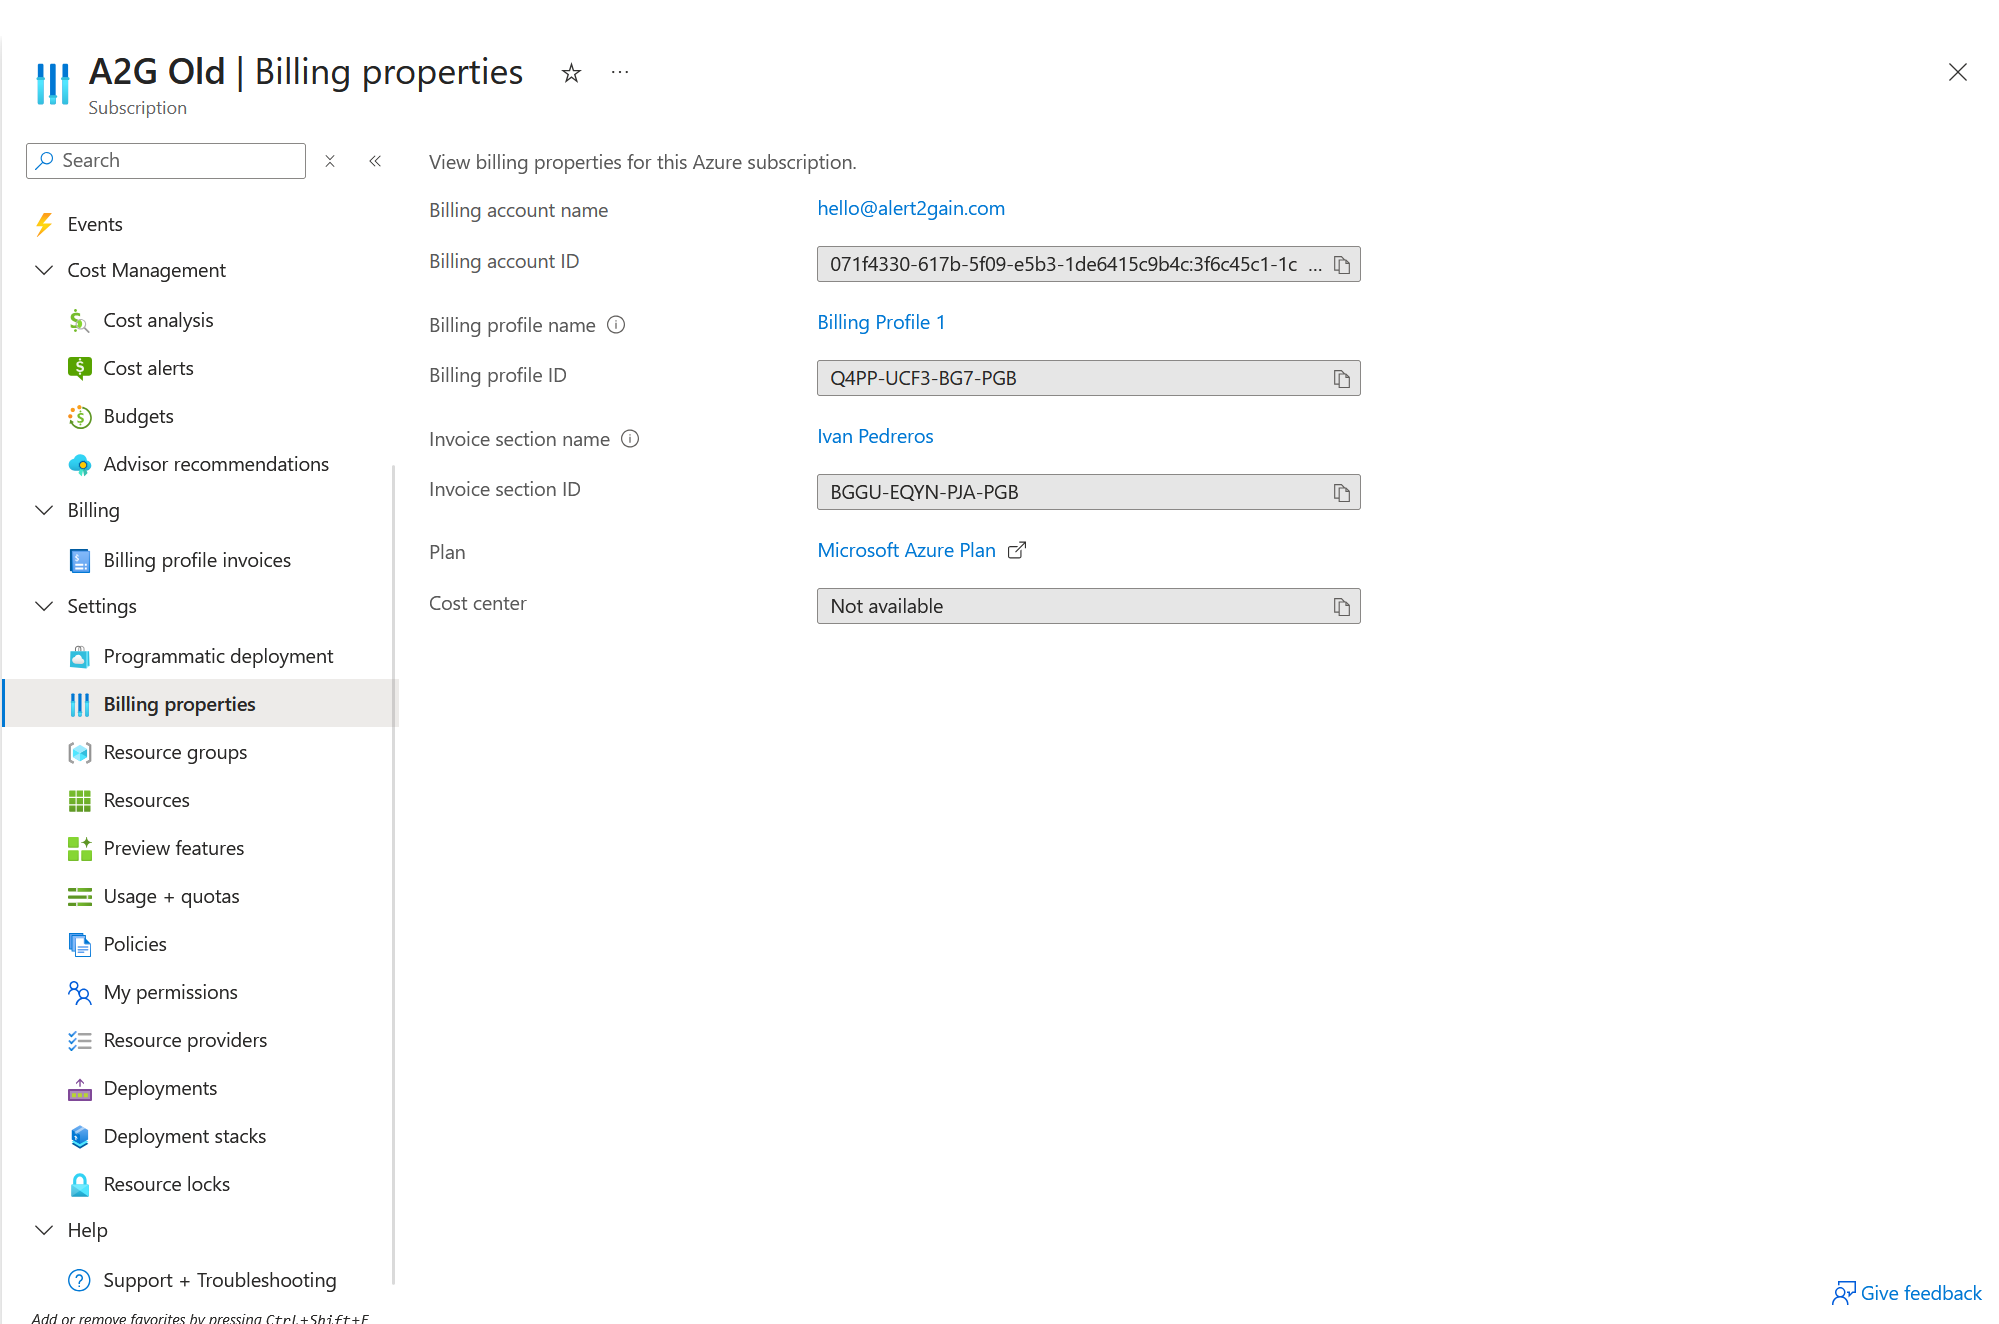
Task: Click the Policies icon
Action: click(80, 945)
